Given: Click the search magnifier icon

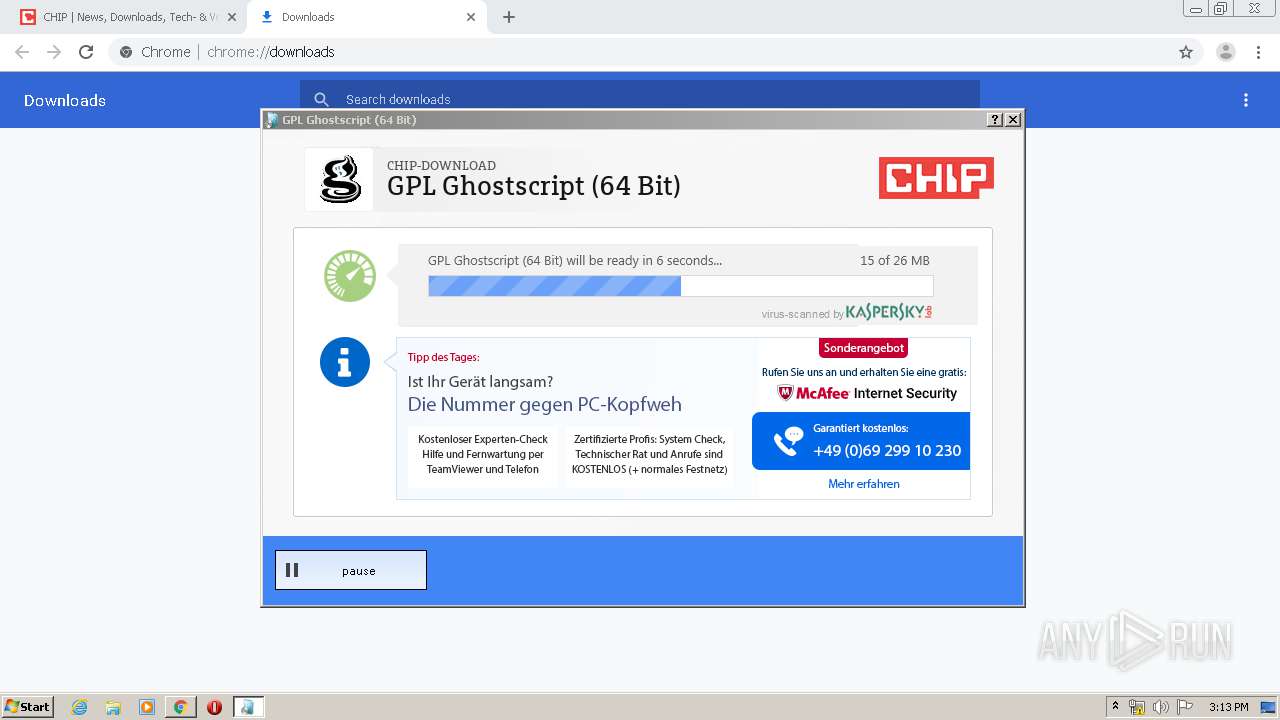Looking at the screenshot, I should pos(321,99).
